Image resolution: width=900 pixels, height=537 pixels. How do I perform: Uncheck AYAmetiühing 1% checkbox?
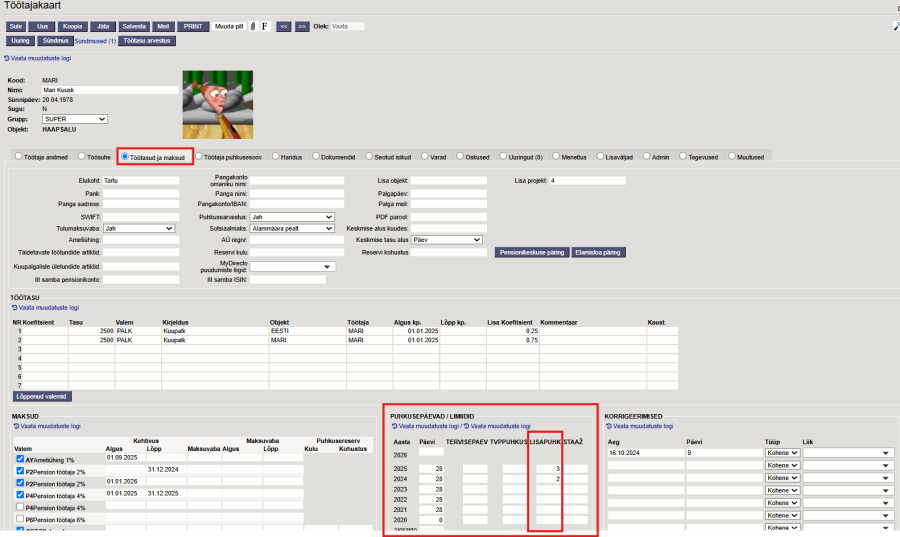[19, 458]
